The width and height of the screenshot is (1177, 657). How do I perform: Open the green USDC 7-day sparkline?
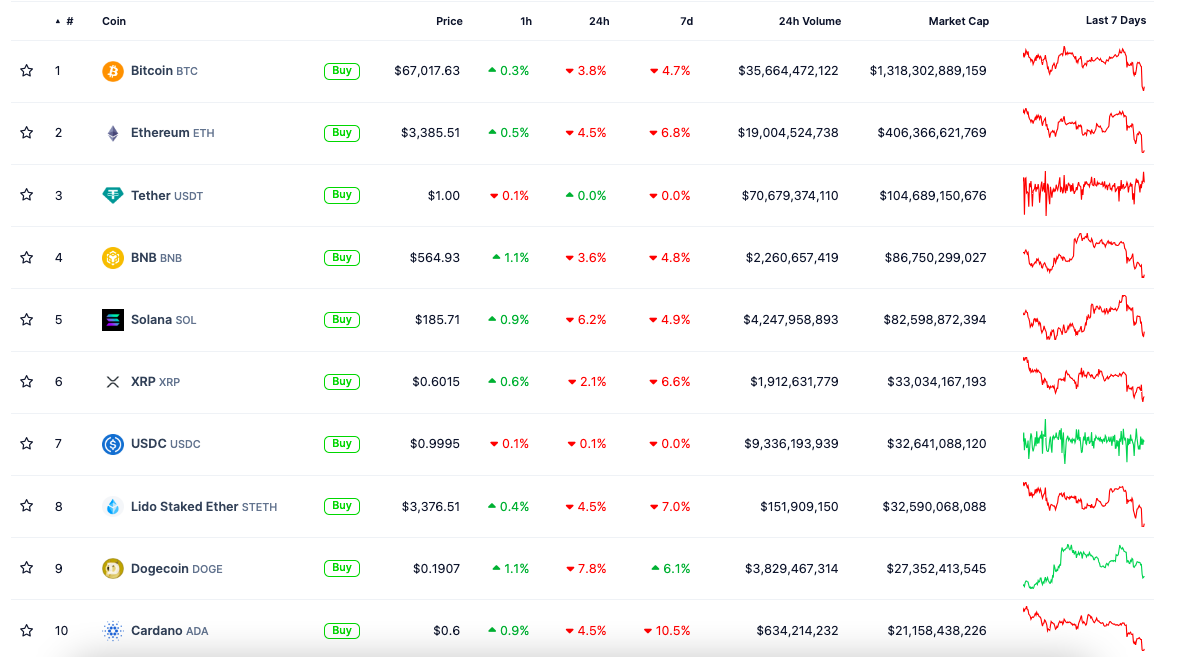pyautogui.click(x=1083, y=442)
